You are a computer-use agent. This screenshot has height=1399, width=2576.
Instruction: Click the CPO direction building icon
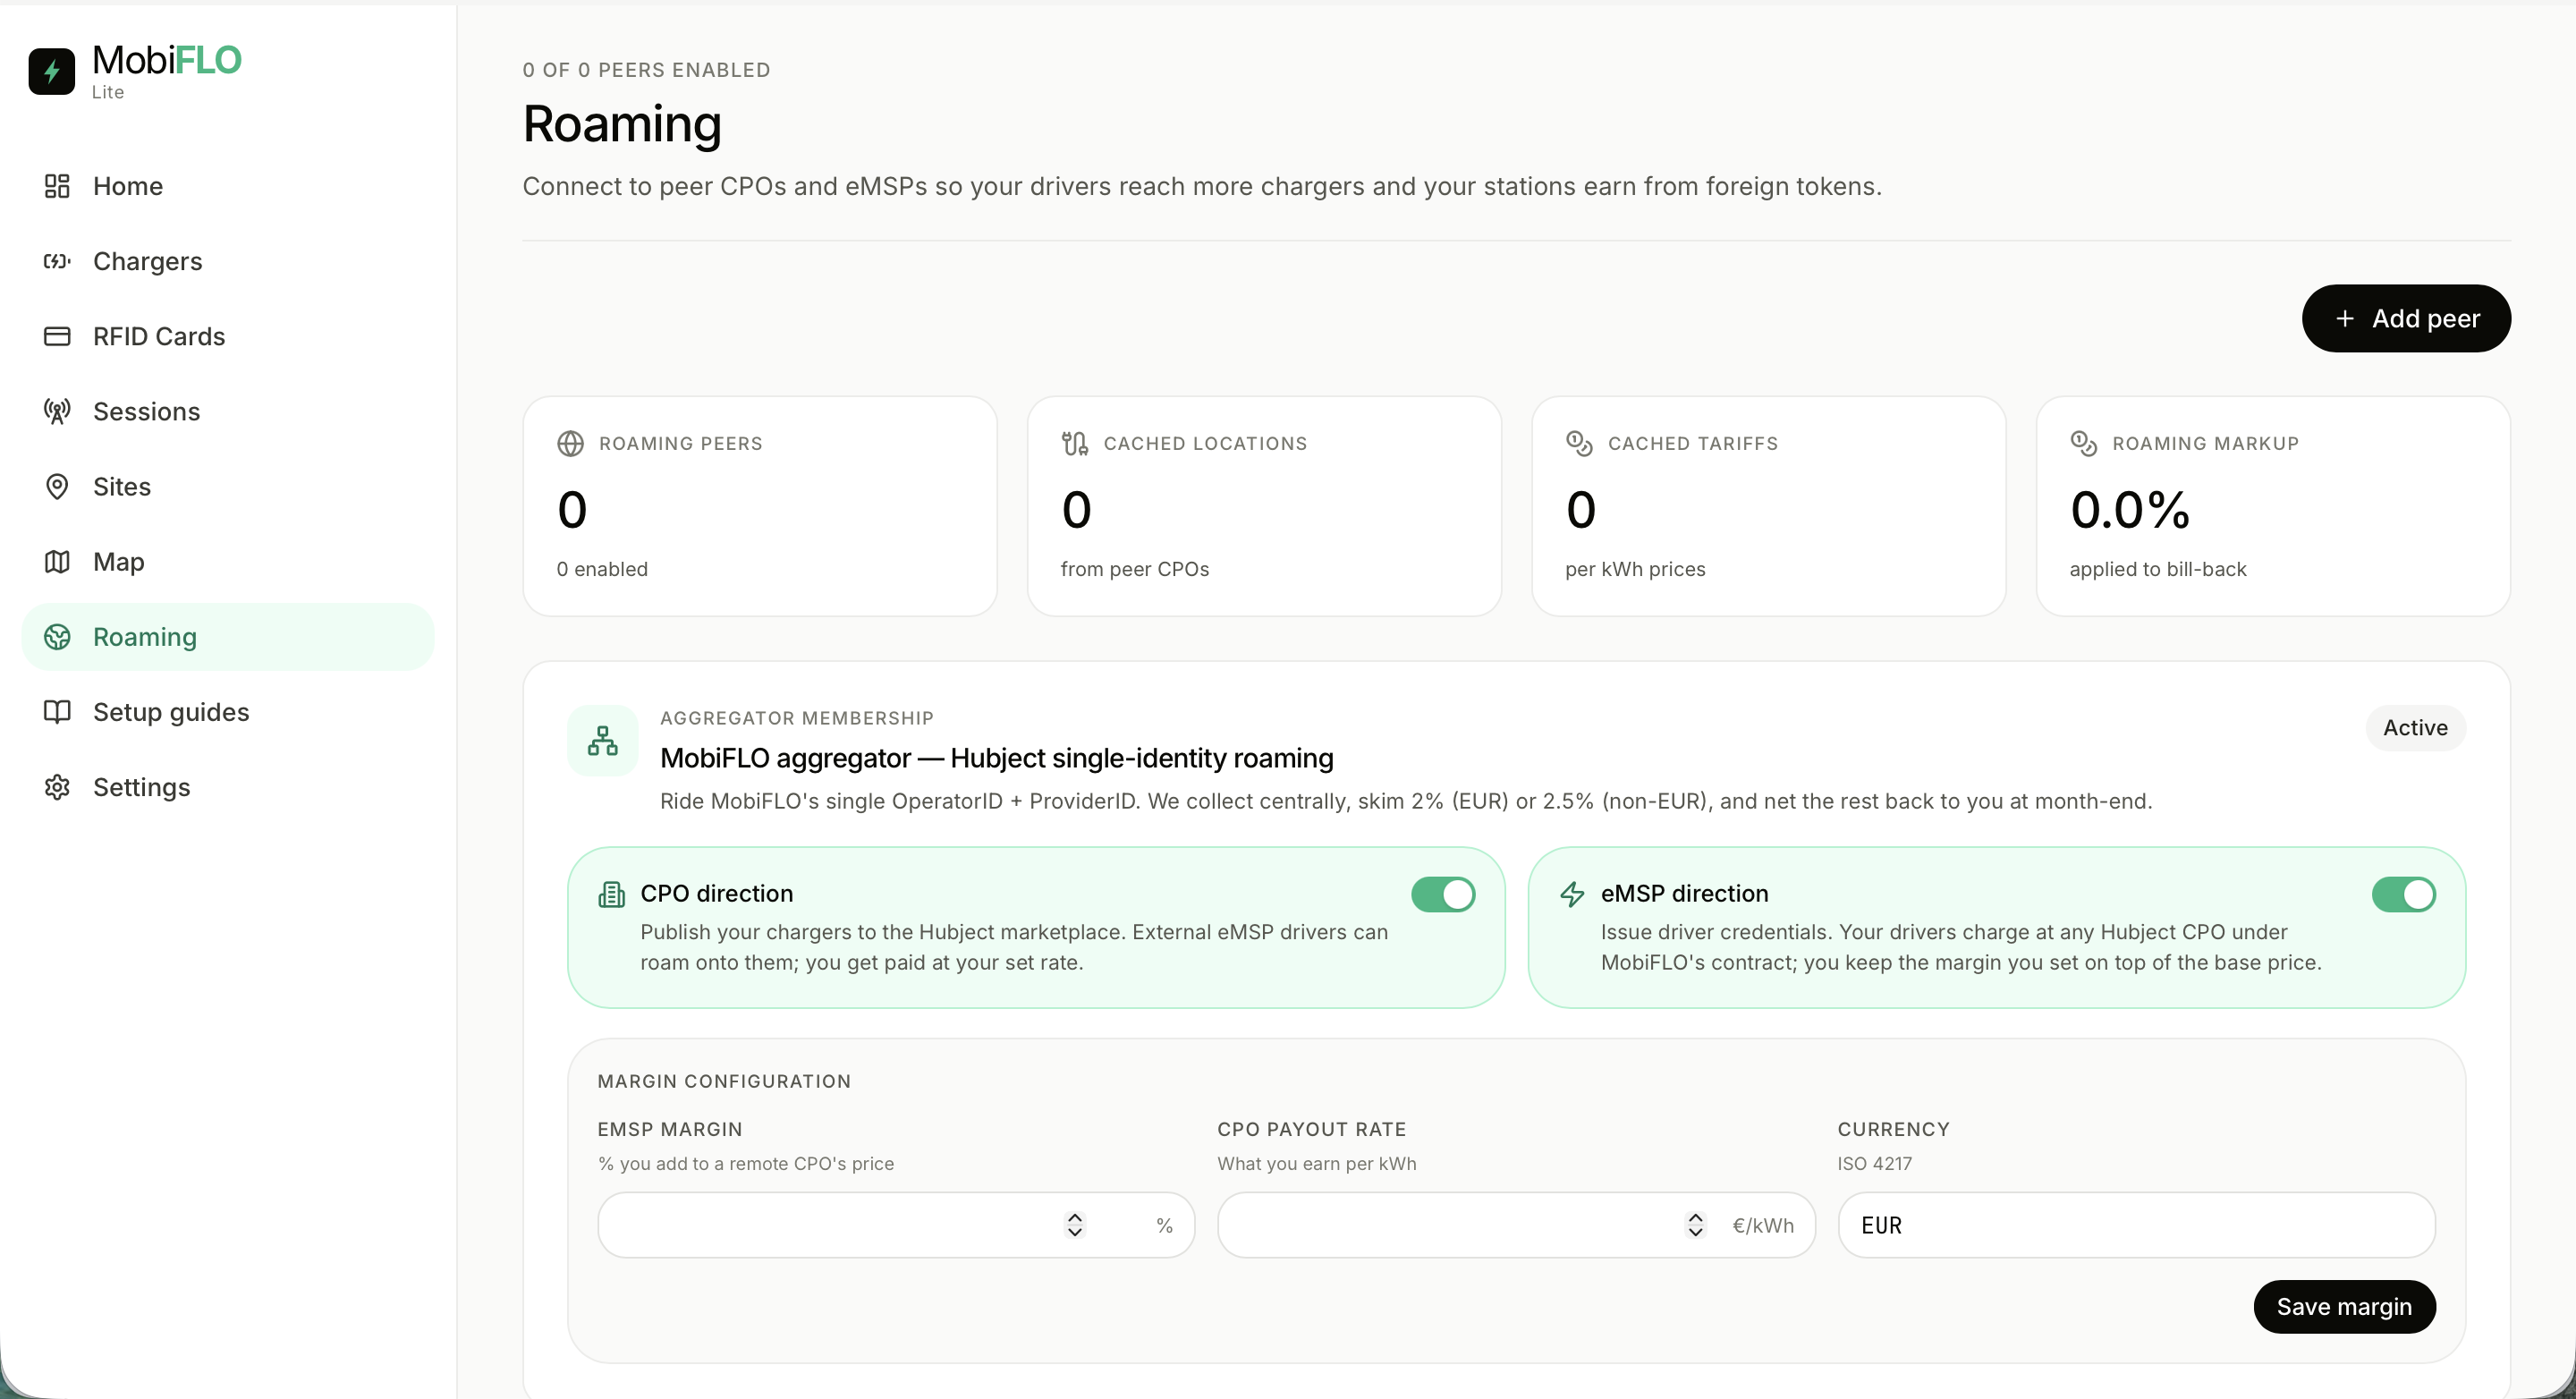point(611,894)
